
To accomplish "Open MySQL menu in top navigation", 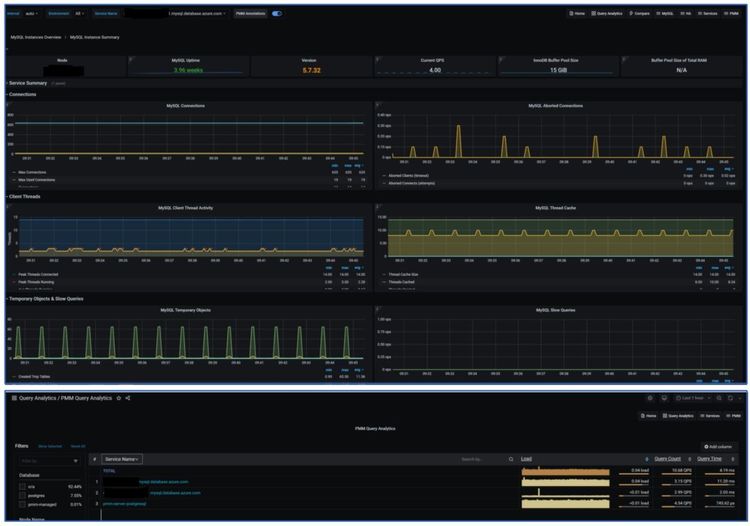I will [664, 13].
